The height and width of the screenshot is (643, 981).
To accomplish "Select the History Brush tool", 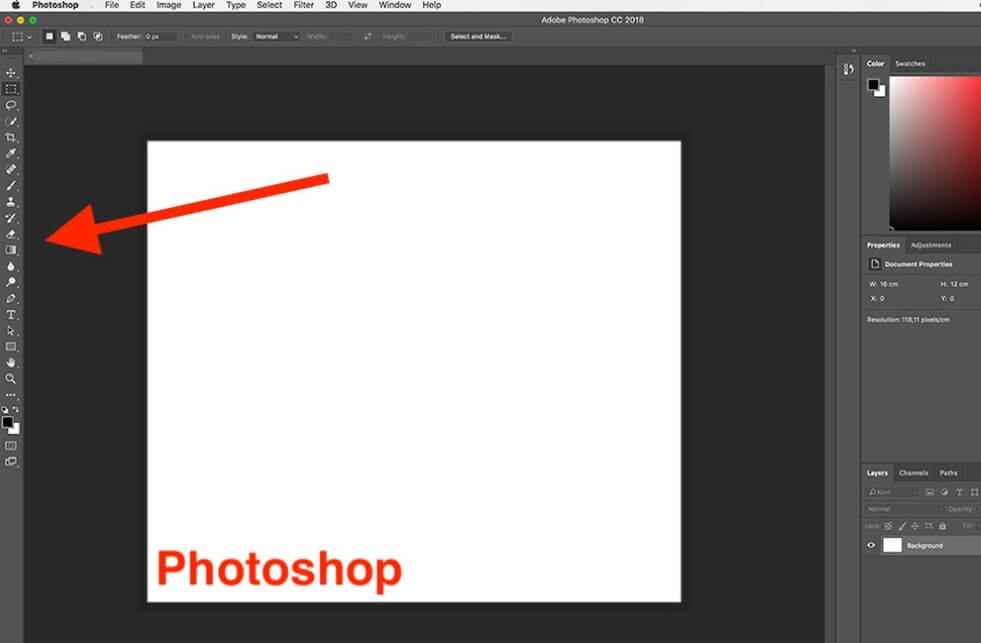I will point(11,218).
